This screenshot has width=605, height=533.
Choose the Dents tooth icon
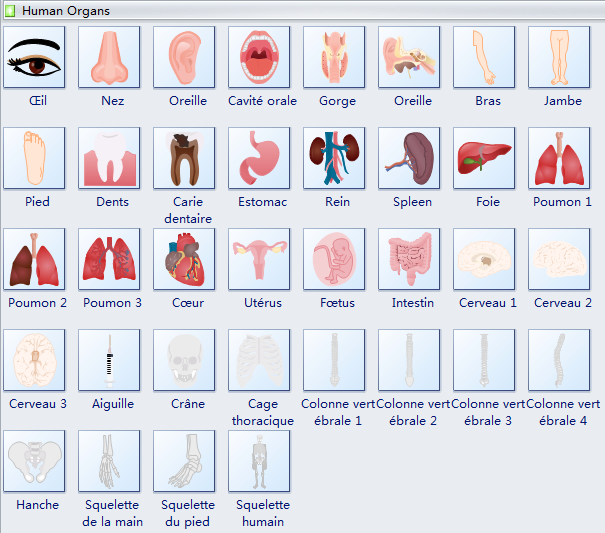[x=109, y=158]
